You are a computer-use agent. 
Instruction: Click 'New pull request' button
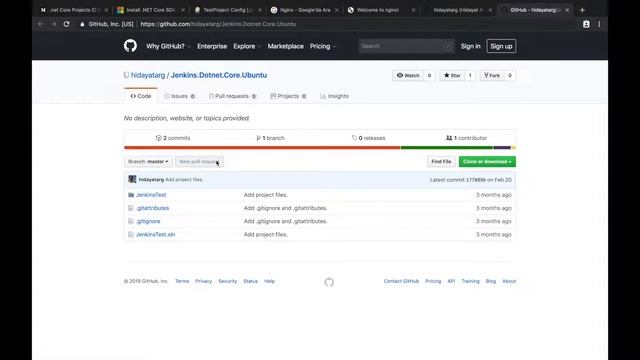point(199,162)
